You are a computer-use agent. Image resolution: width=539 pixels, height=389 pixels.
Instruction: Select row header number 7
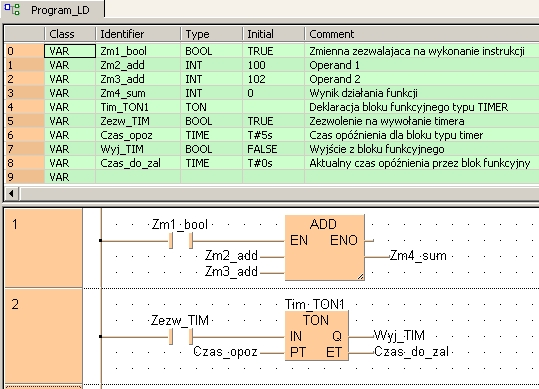pyautogui.click(x=24, y=149)
